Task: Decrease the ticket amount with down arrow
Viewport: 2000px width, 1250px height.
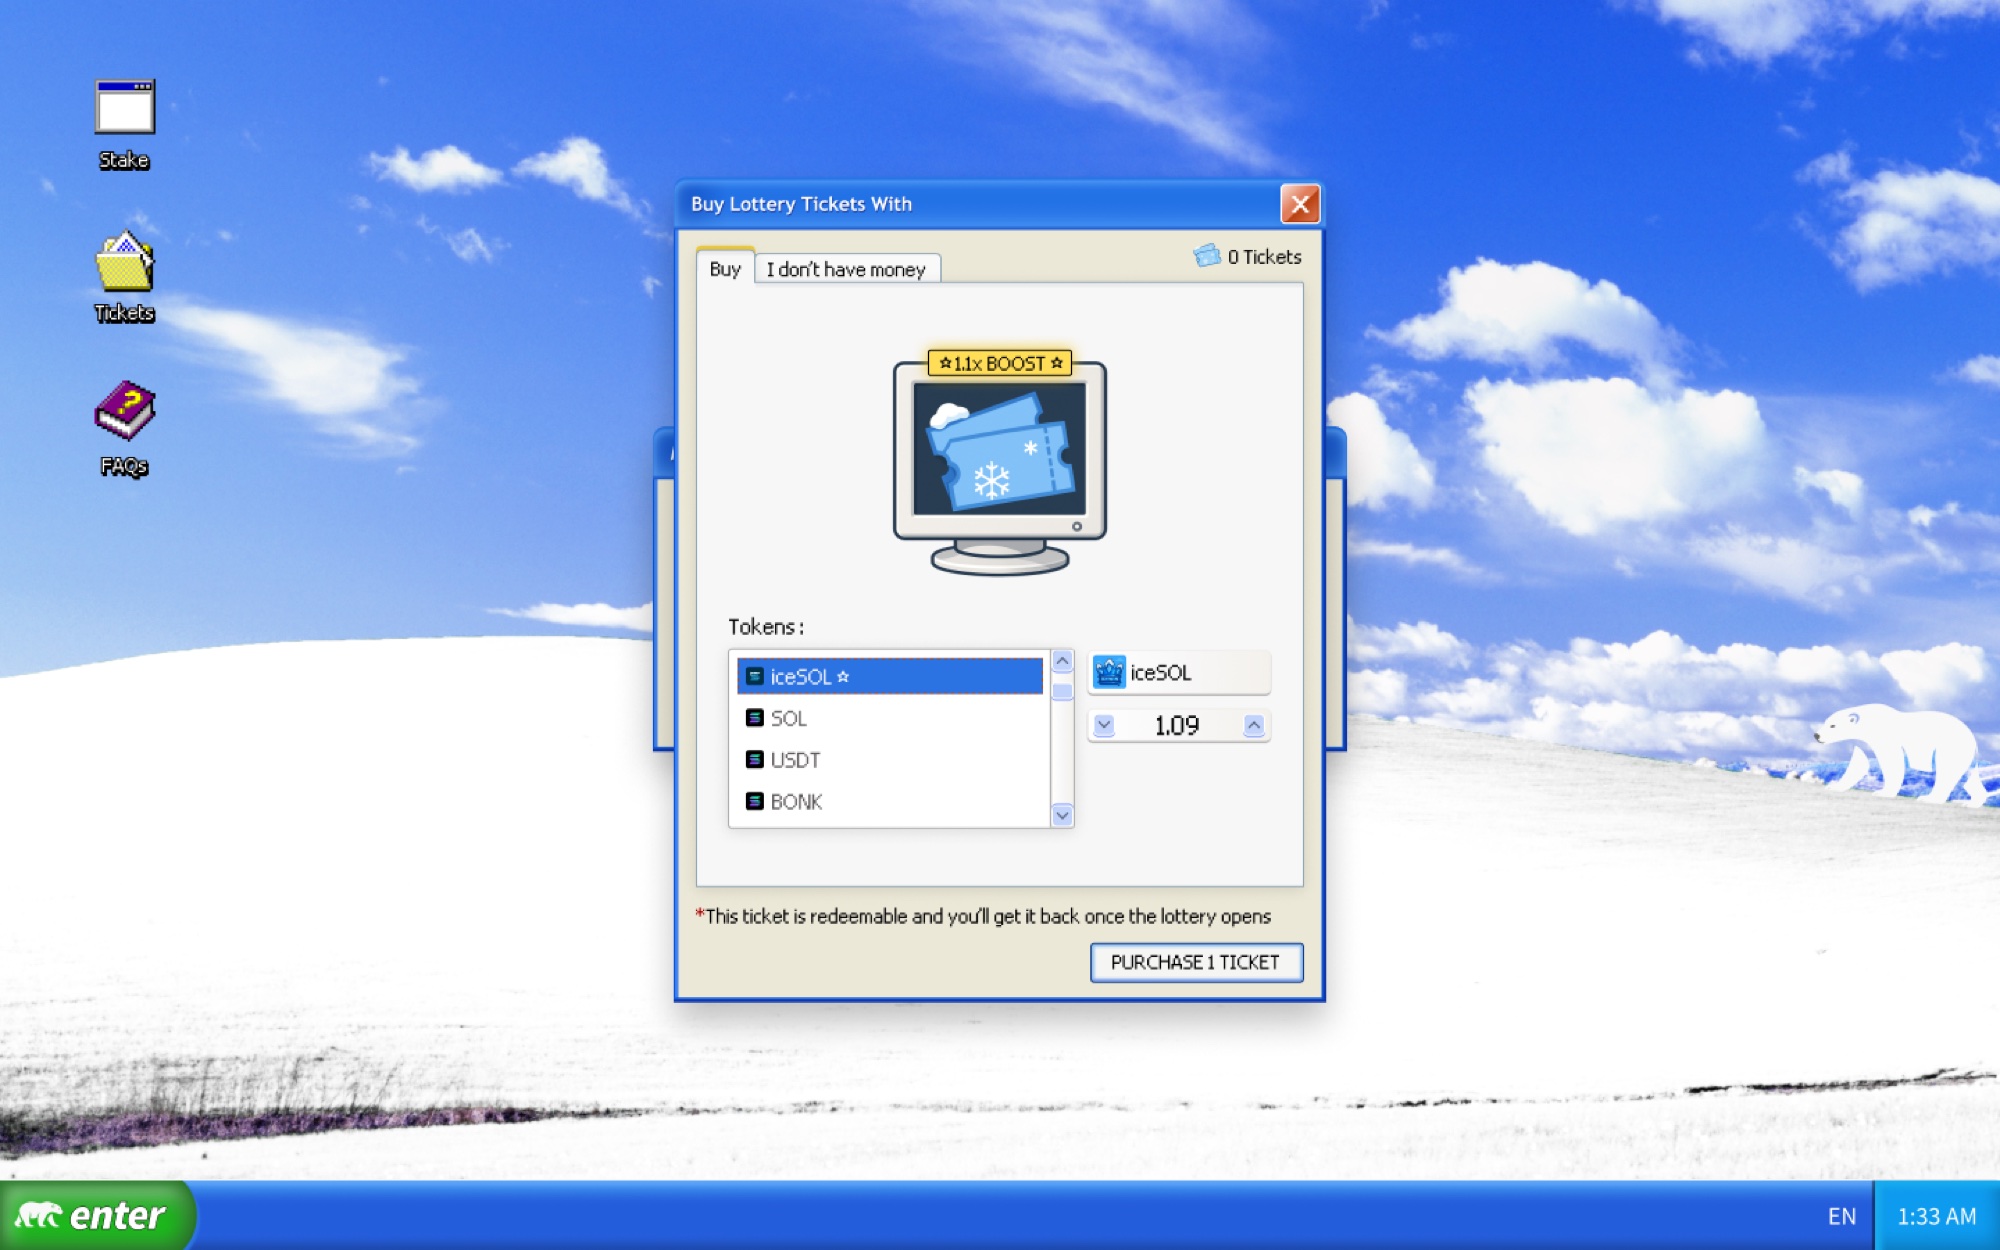Action: tap(1104, 725)
